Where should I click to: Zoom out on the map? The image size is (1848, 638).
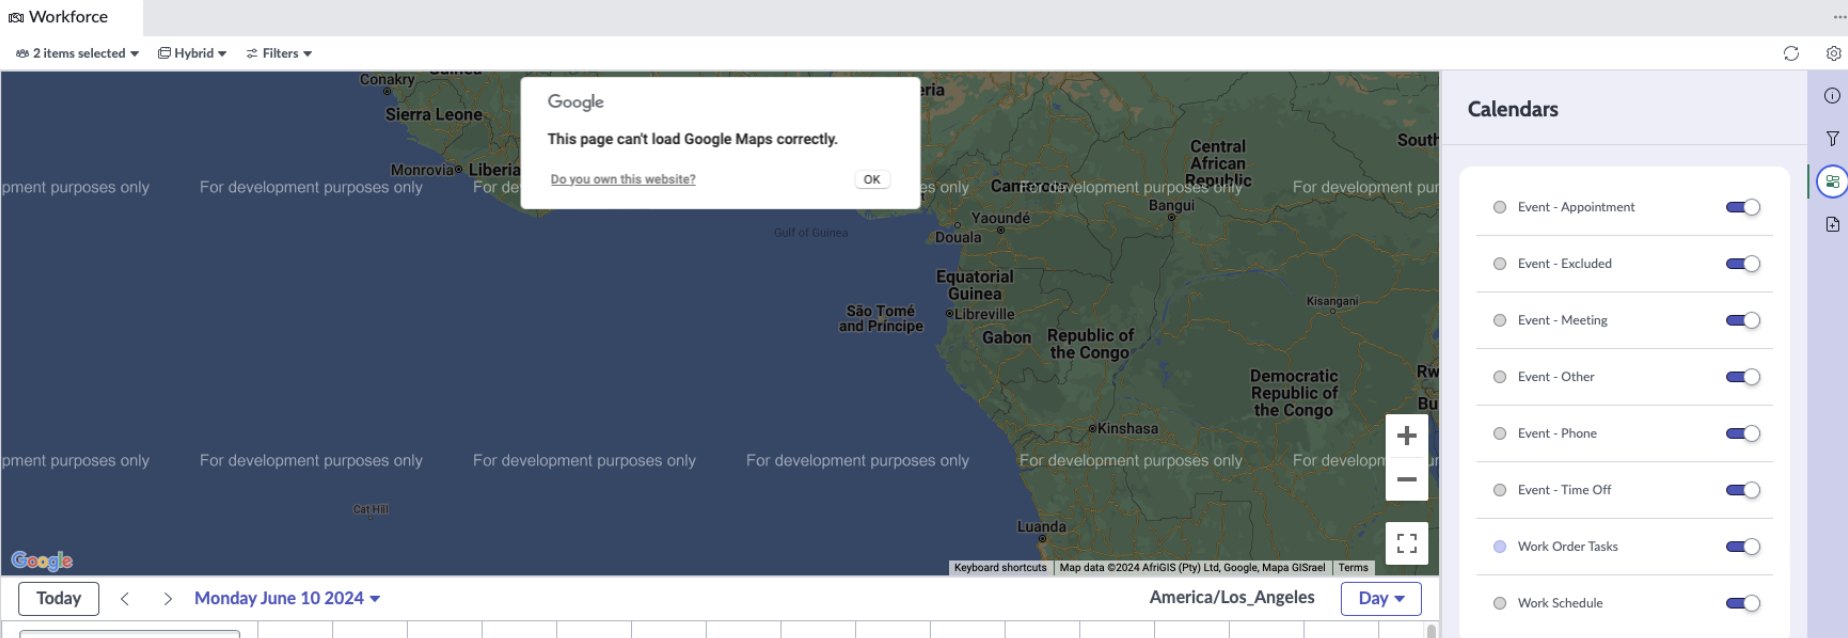click(1406, 479)
